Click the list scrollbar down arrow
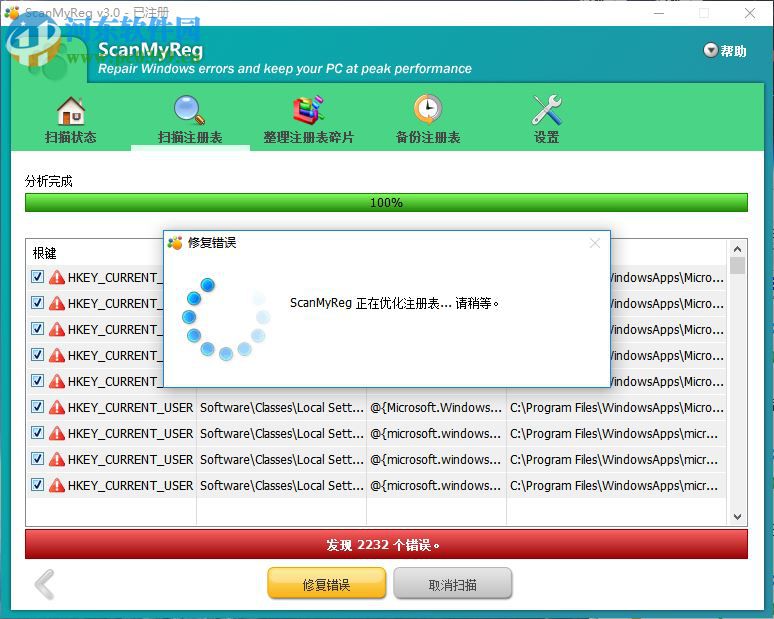 (737, 517)
